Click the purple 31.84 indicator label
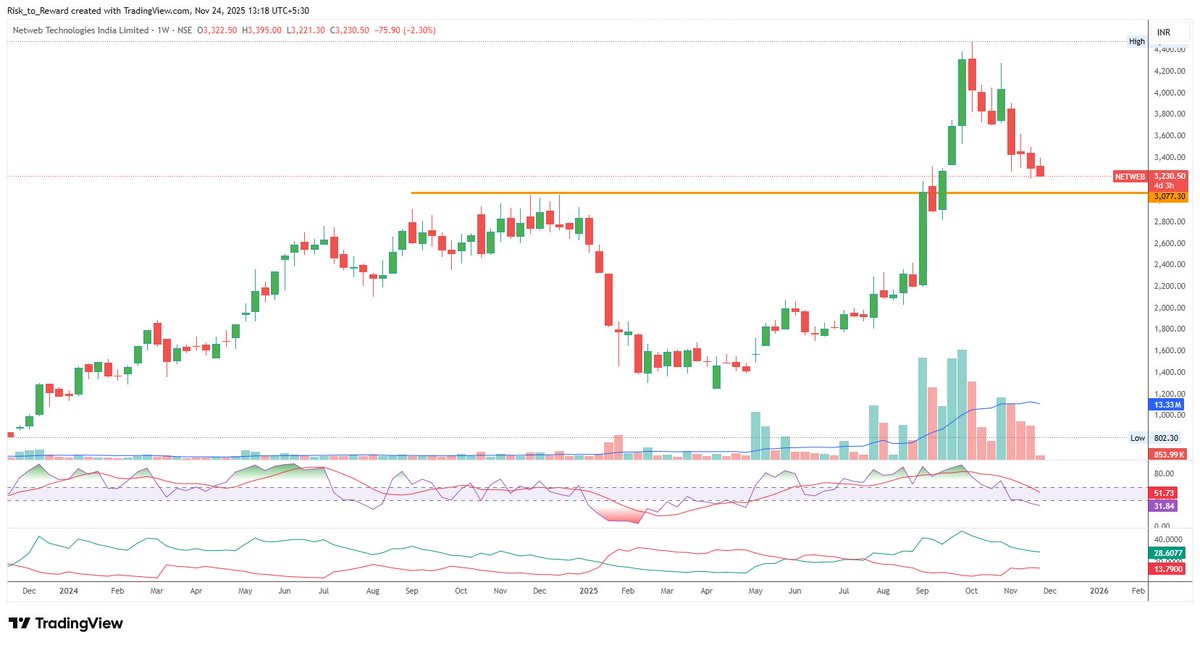The width and height of the screenshot is (1200, 645). click(x=1161, y=507)
